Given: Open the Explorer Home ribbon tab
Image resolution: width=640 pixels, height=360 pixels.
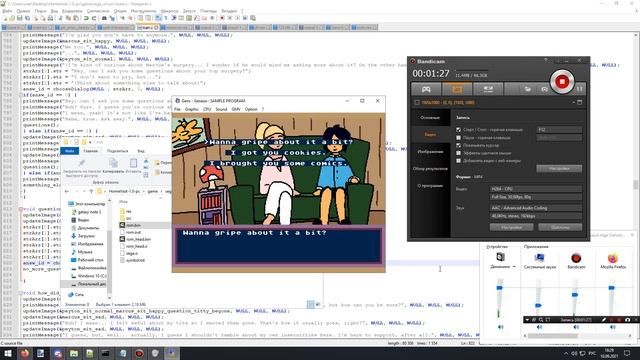Looking at the screenshot, I should point(91,151).
